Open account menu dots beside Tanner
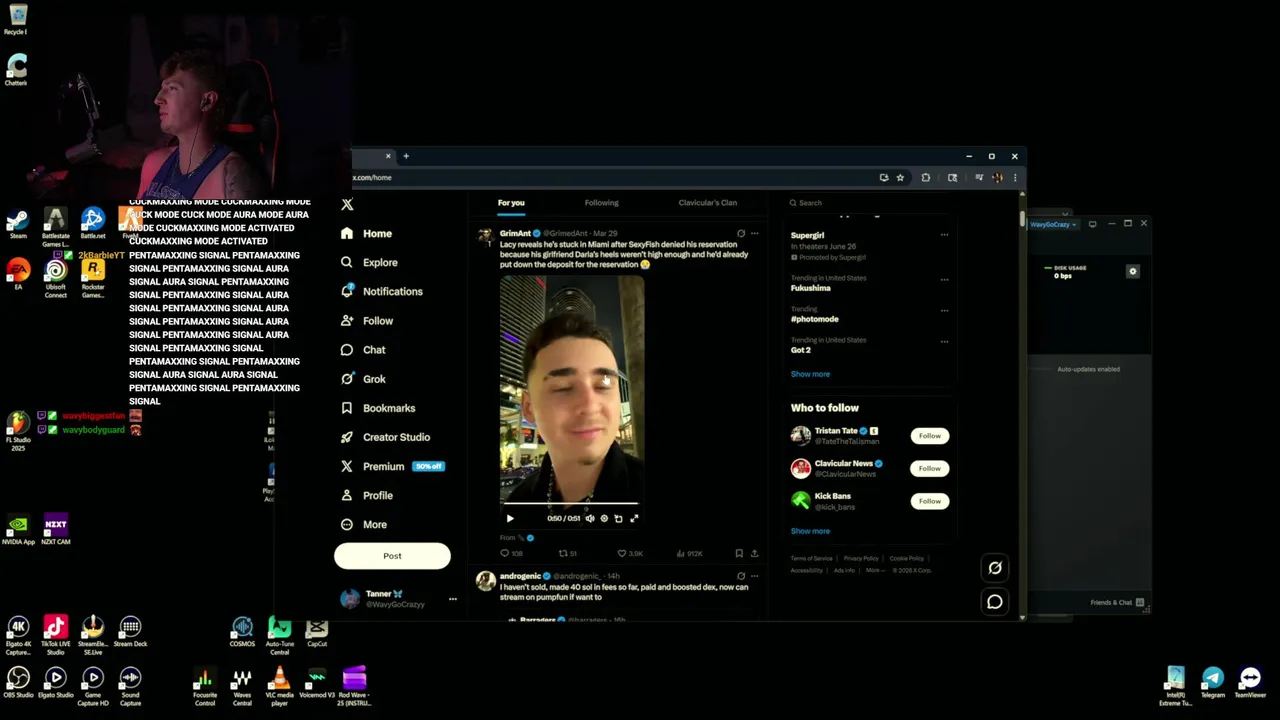The width and height of the screenshot is (1280, 720). pyautogui.click(x=452, y=599)
